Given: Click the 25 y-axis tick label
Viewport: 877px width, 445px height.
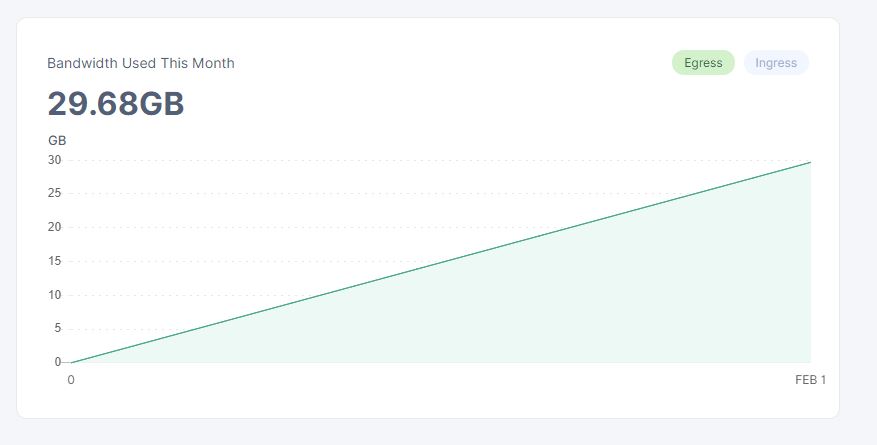Looking at the screenshot, I should (55, 193).
